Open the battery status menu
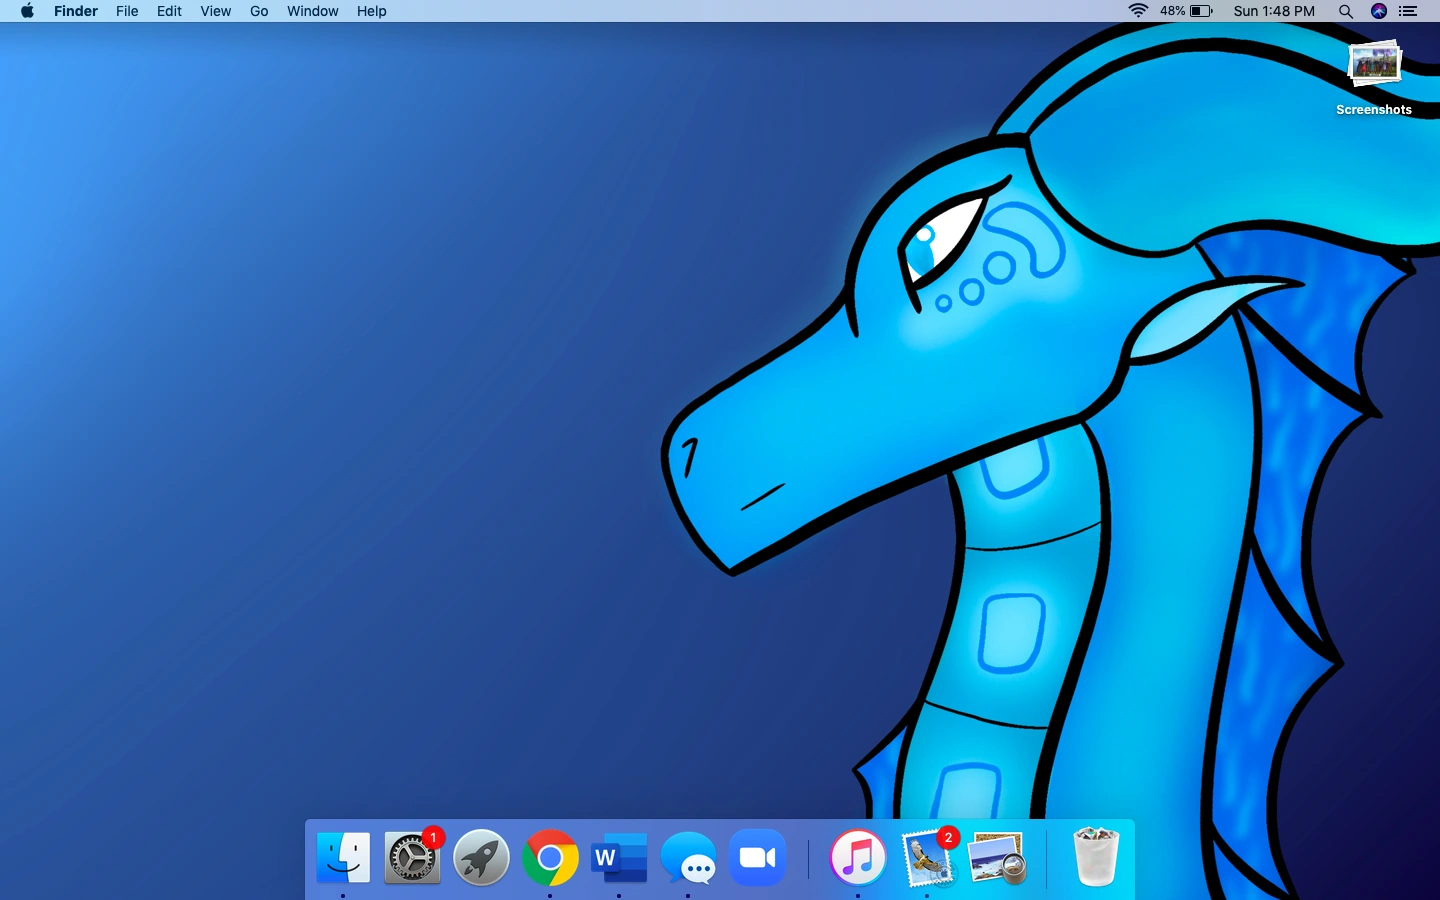1440x900 pixels. pos(1200,11)
